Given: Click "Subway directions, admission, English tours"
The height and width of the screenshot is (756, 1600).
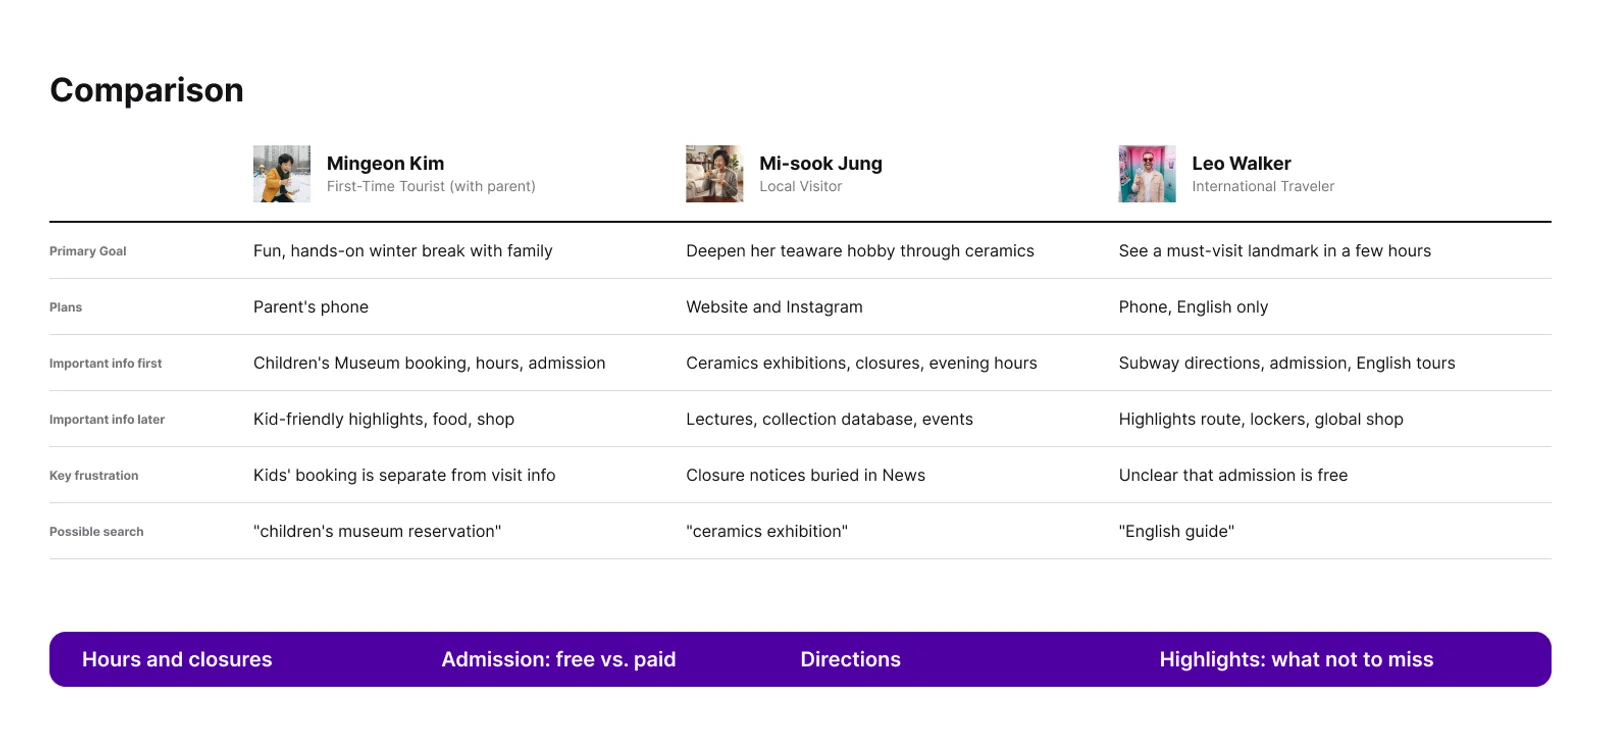Looking at the screenshot, I should click(1287, 363).
